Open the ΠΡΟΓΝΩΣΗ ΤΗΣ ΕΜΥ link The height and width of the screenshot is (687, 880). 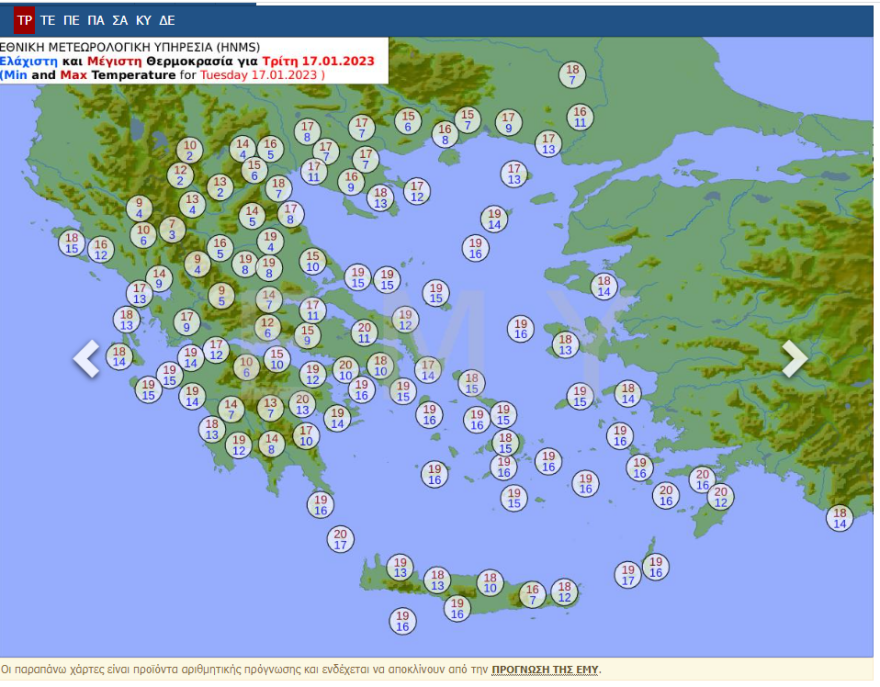click(546, 670)
